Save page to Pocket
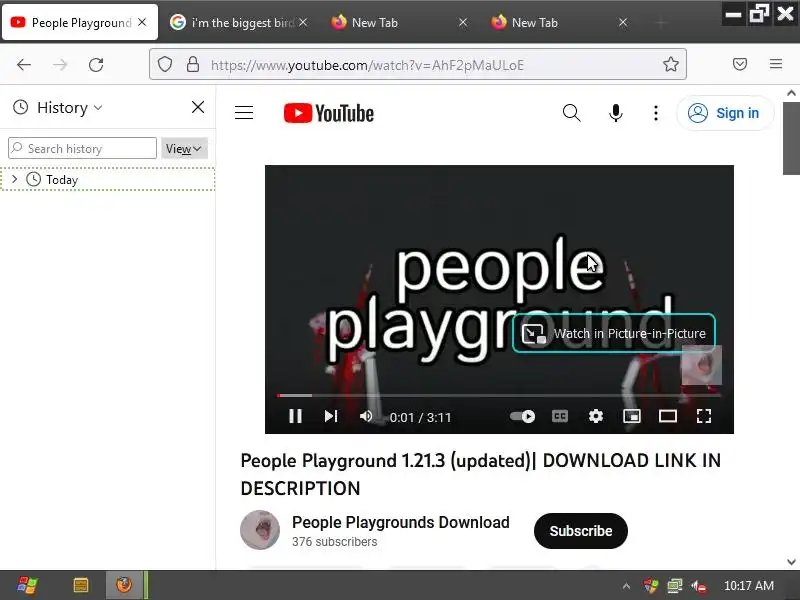 point(740,64)
